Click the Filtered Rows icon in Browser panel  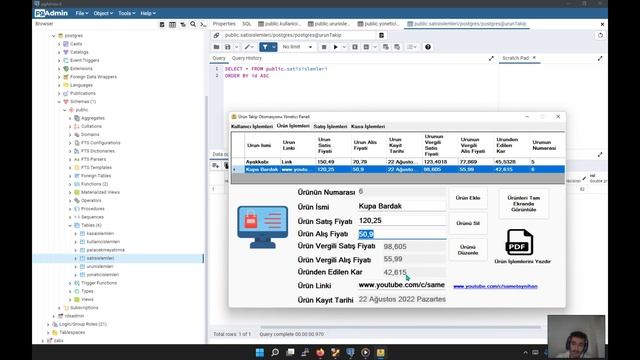183,24
